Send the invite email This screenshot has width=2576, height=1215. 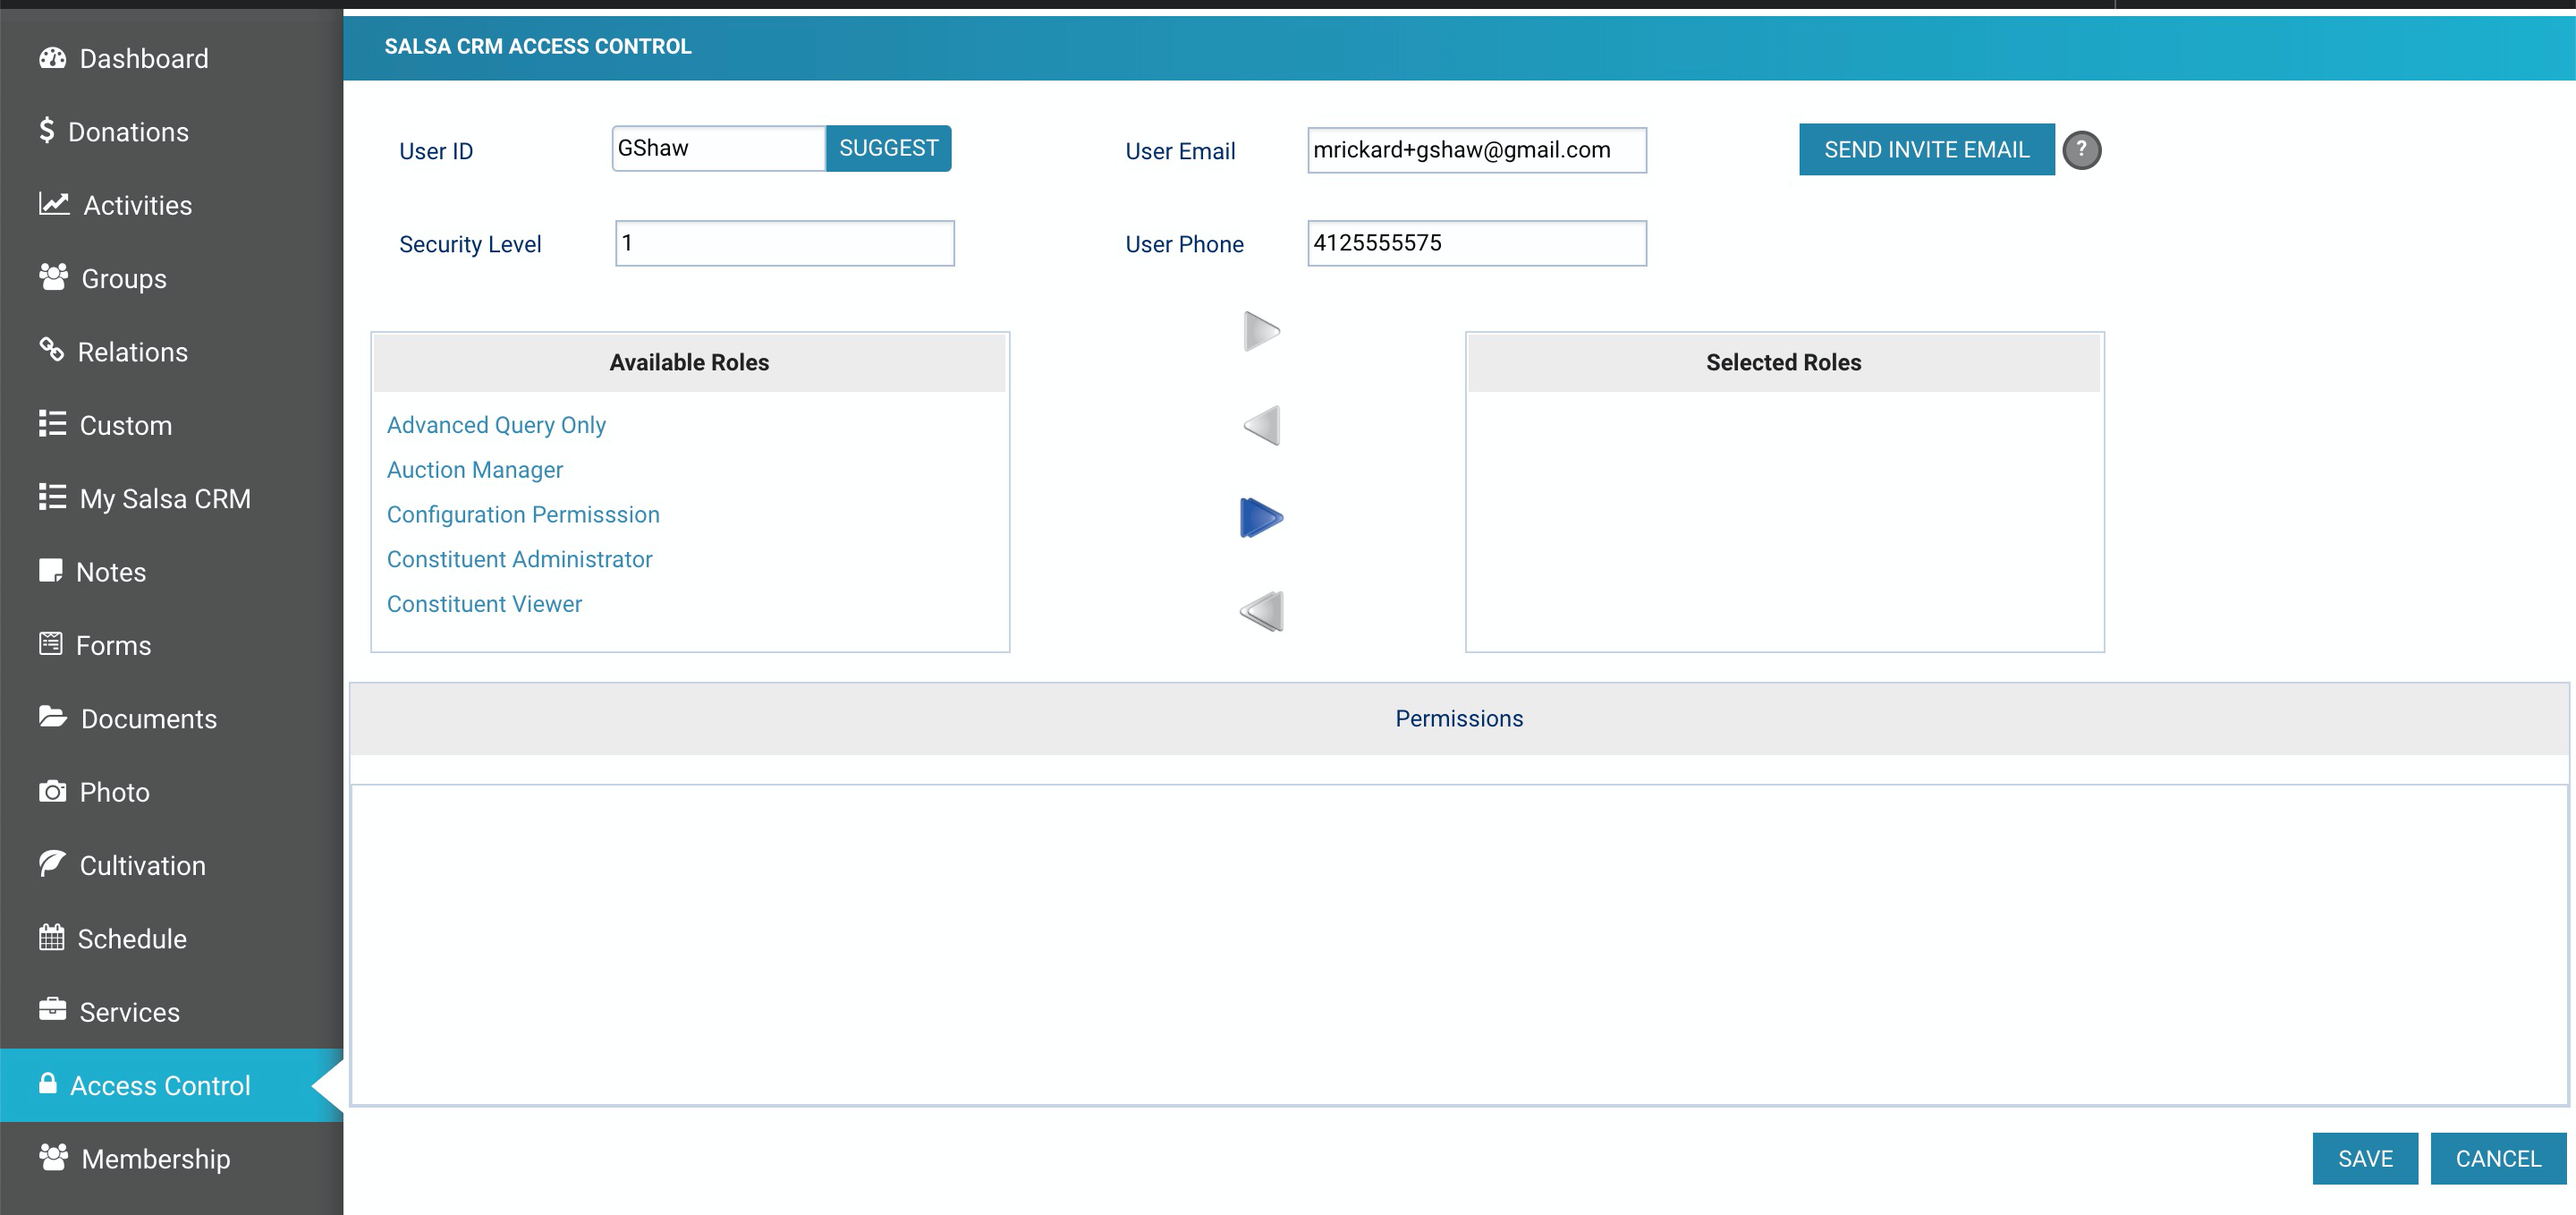click(1926, 150)
